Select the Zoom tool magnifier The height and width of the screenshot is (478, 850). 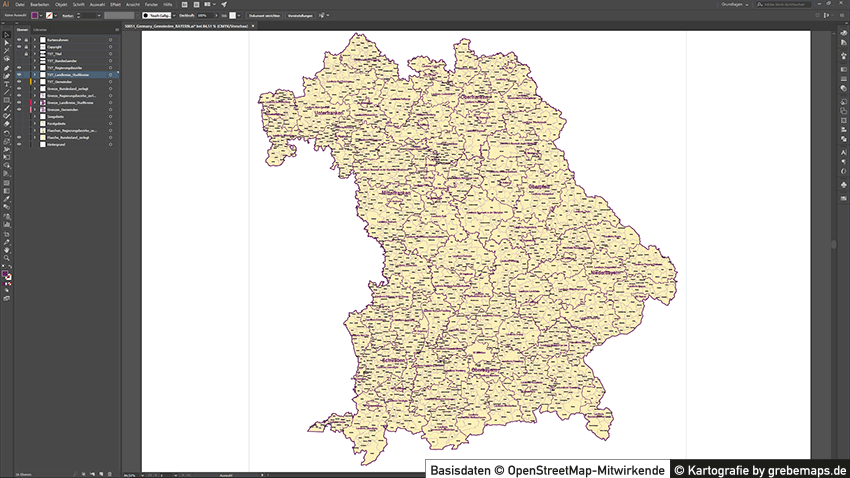(6, 259)
